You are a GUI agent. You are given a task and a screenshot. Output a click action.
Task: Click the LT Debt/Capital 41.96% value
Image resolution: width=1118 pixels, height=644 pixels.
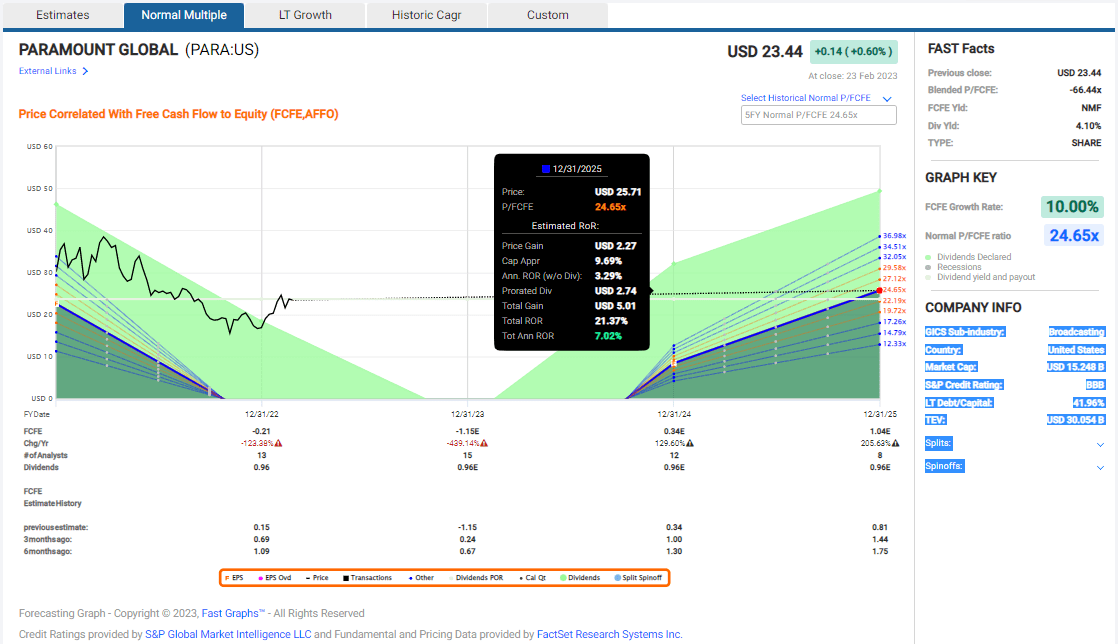[1089, 403]
